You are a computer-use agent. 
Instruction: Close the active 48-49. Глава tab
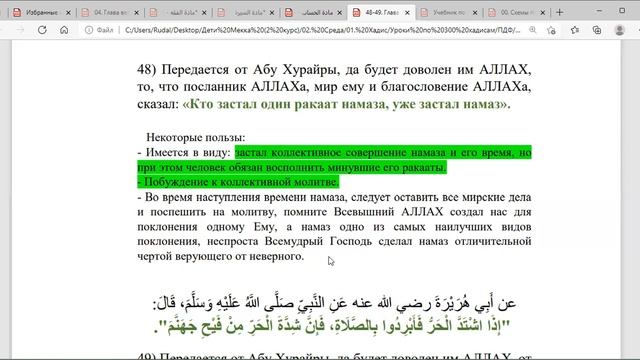coord(407,13)
